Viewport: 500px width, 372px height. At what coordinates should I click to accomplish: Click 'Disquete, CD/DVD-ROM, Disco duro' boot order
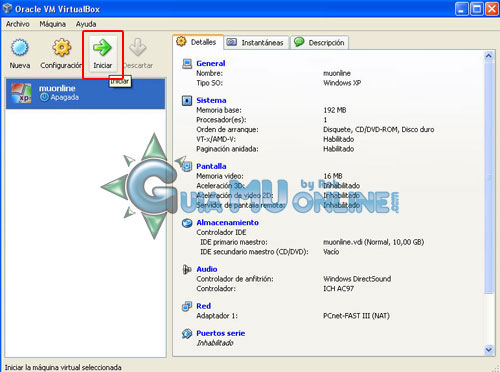click(x=379, y=129)
